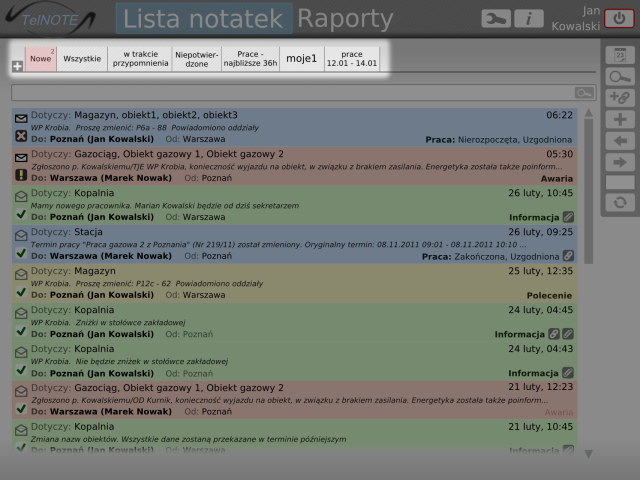Click attachment icon on 24 luty 04:45 note
Viewport: 640px width, 480px height.
click(x=568, y=334)
